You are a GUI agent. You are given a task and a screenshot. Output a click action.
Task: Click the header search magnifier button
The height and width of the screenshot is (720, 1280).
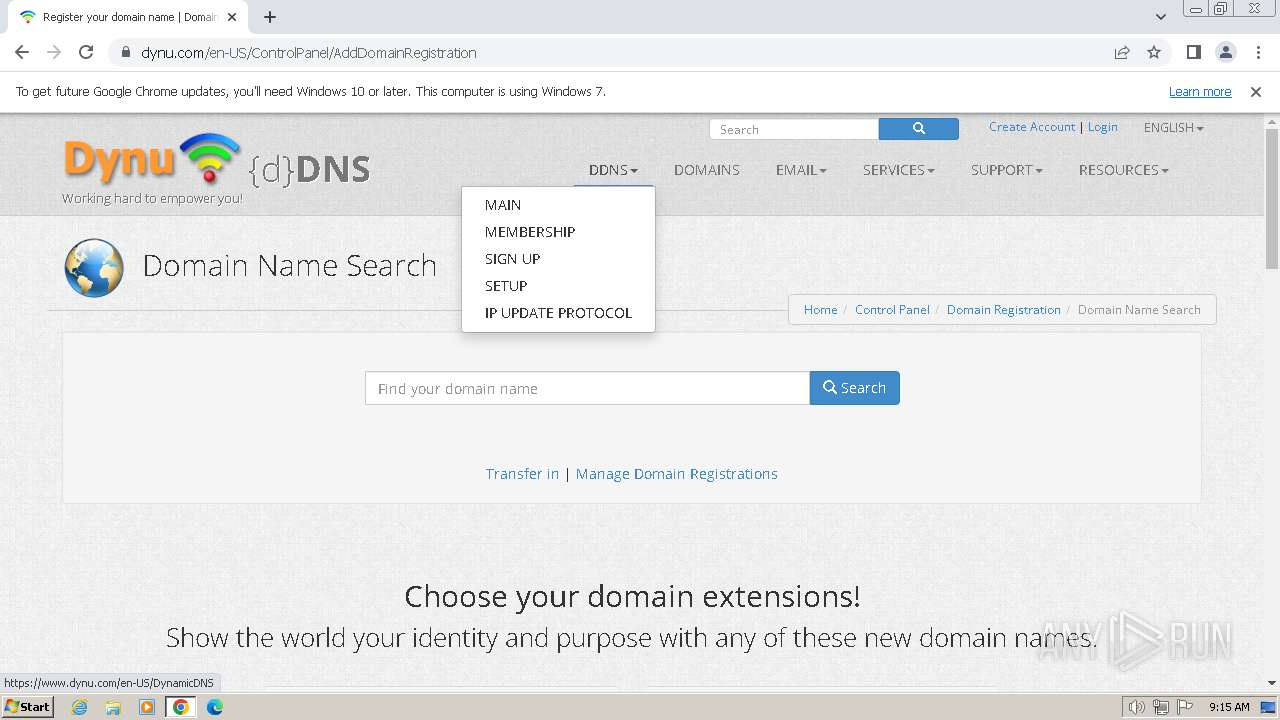pos(918,129)
